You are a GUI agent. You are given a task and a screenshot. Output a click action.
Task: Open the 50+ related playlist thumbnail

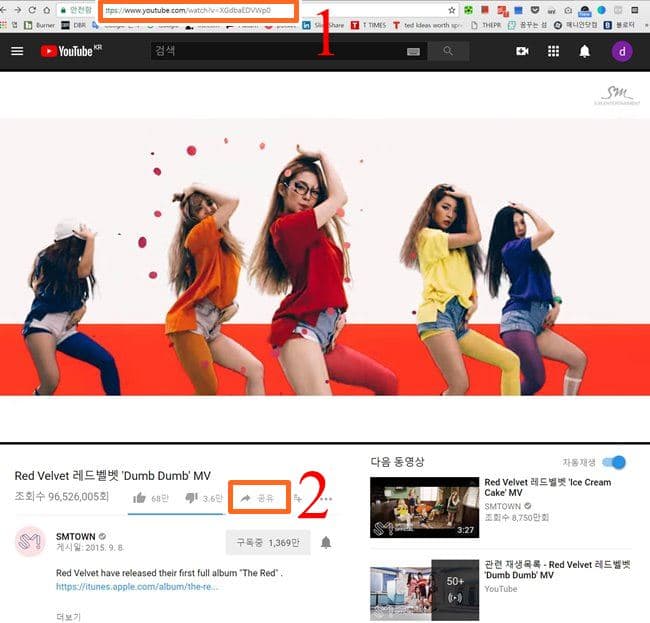pos(424,590)
